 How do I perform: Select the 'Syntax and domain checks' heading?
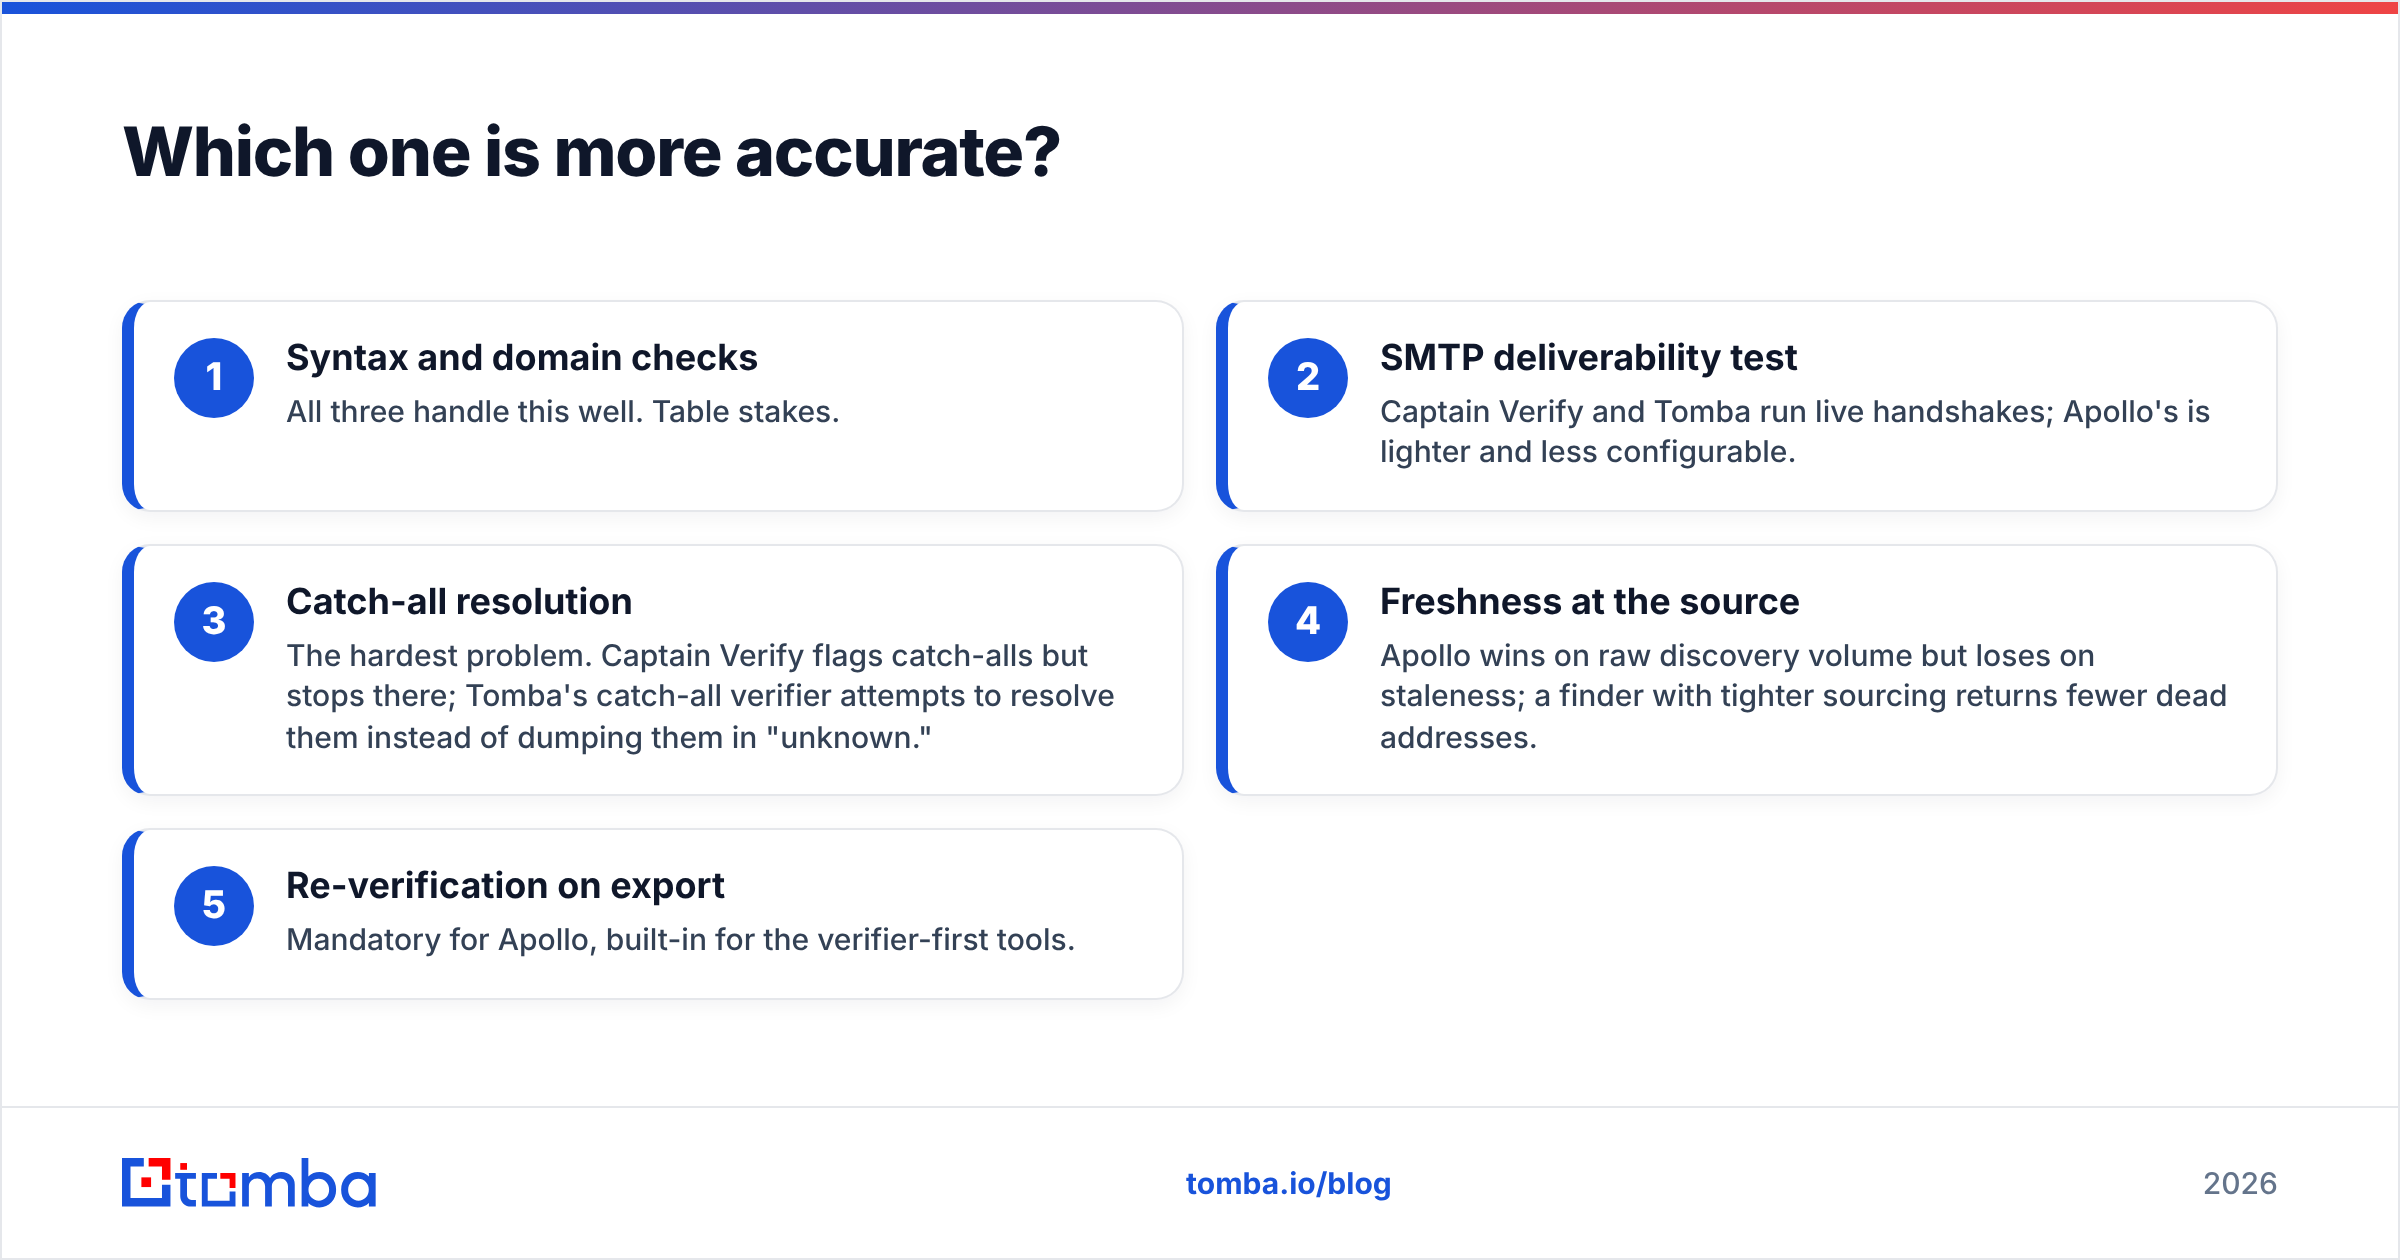522,358
